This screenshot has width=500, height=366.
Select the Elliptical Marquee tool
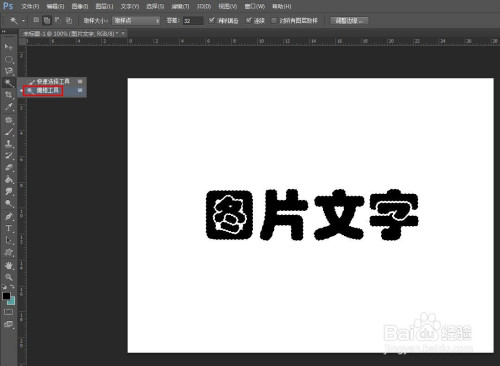point(9,59)
